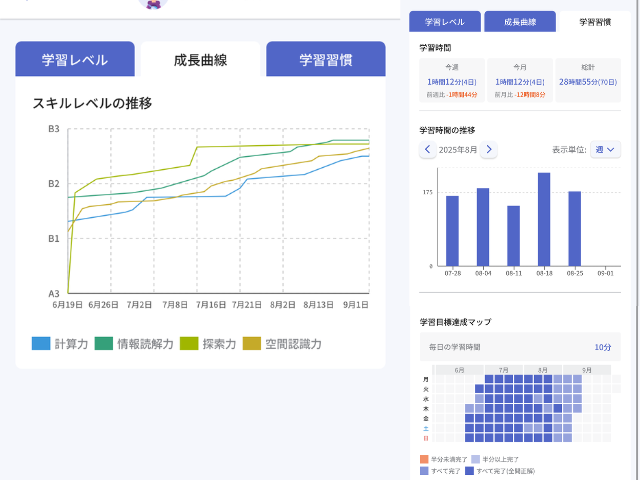
Task: Toggle the 情報読解力 legend green swatch
Action: click(x=104, y=343)
